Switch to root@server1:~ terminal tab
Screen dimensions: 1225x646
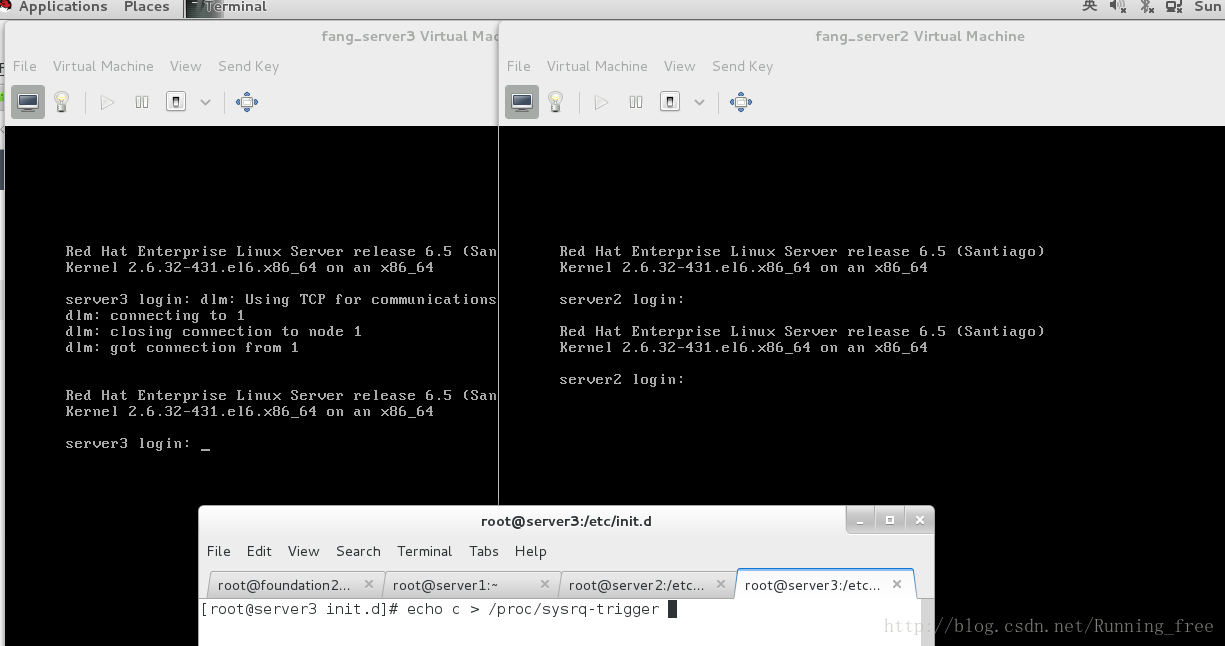click(446, 585)
